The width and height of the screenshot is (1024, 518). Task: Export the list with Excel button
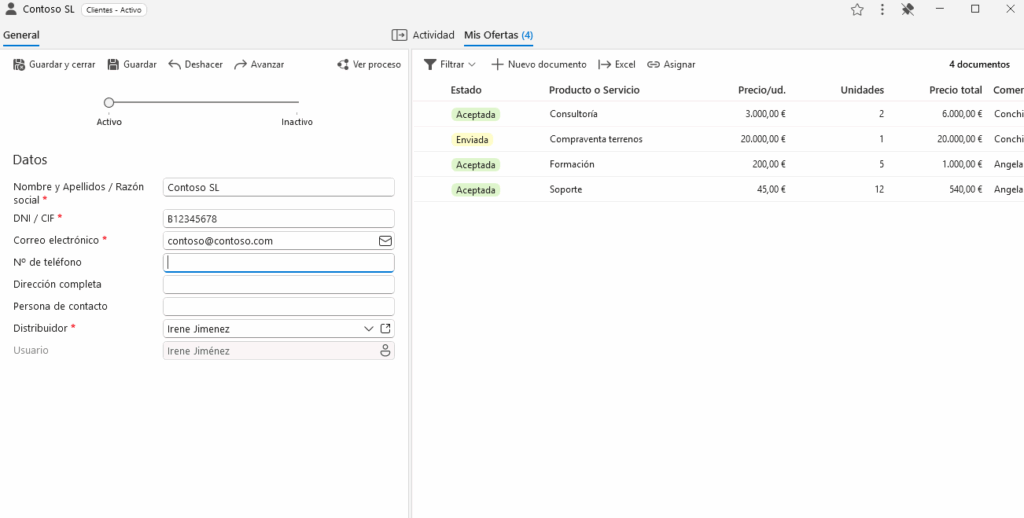point(617,65)
